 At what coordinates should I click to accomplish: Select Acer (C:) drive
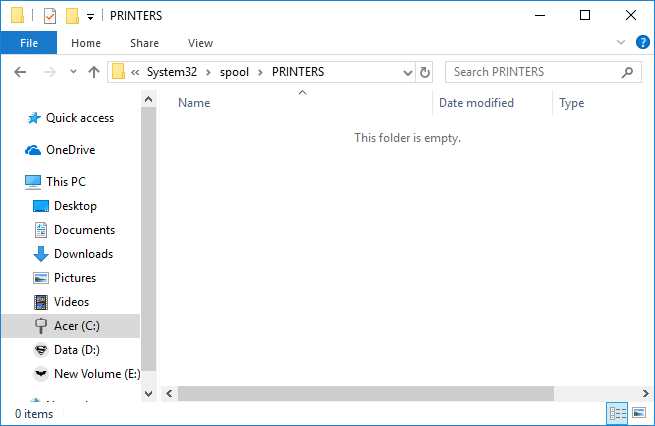point(76,326)
